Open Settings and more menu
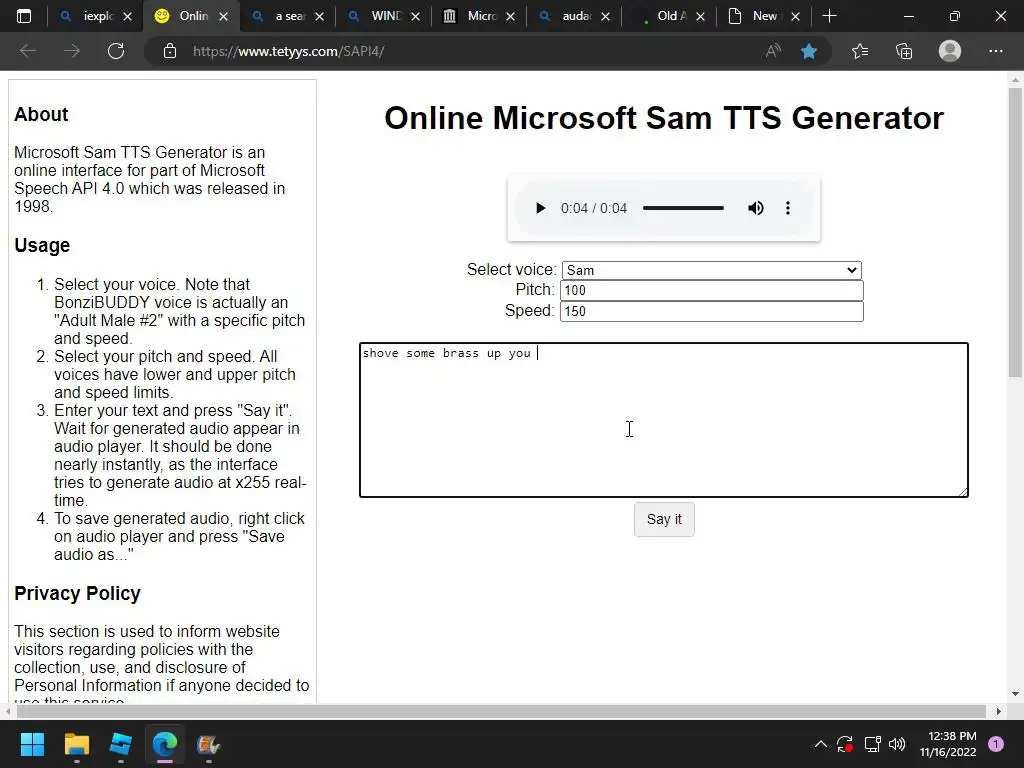The height and width of the screenshot is (768, 1024). 995,51
